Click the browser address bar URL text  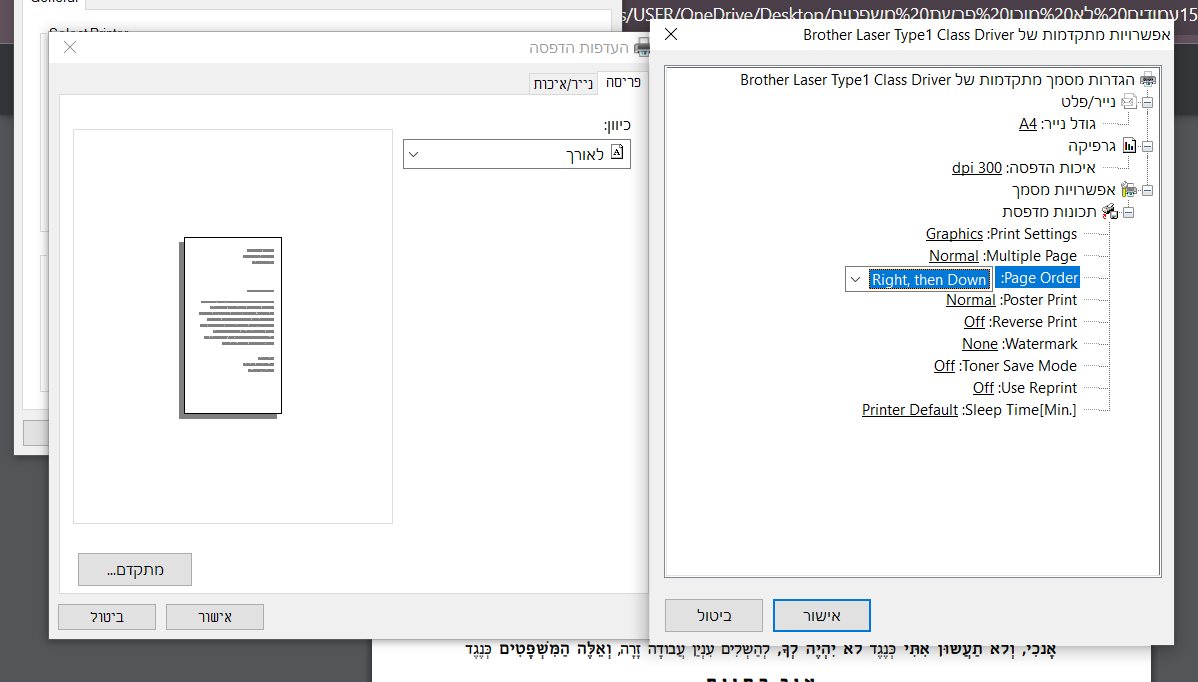(909, 15)
